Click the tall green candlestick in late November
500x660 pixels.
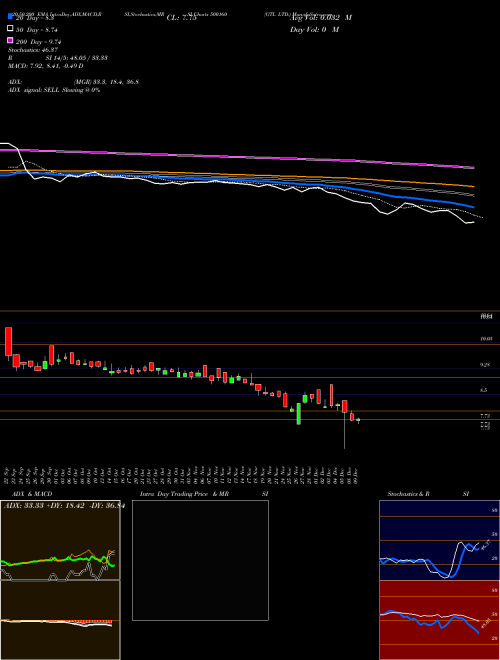click(x=299, y=414)
